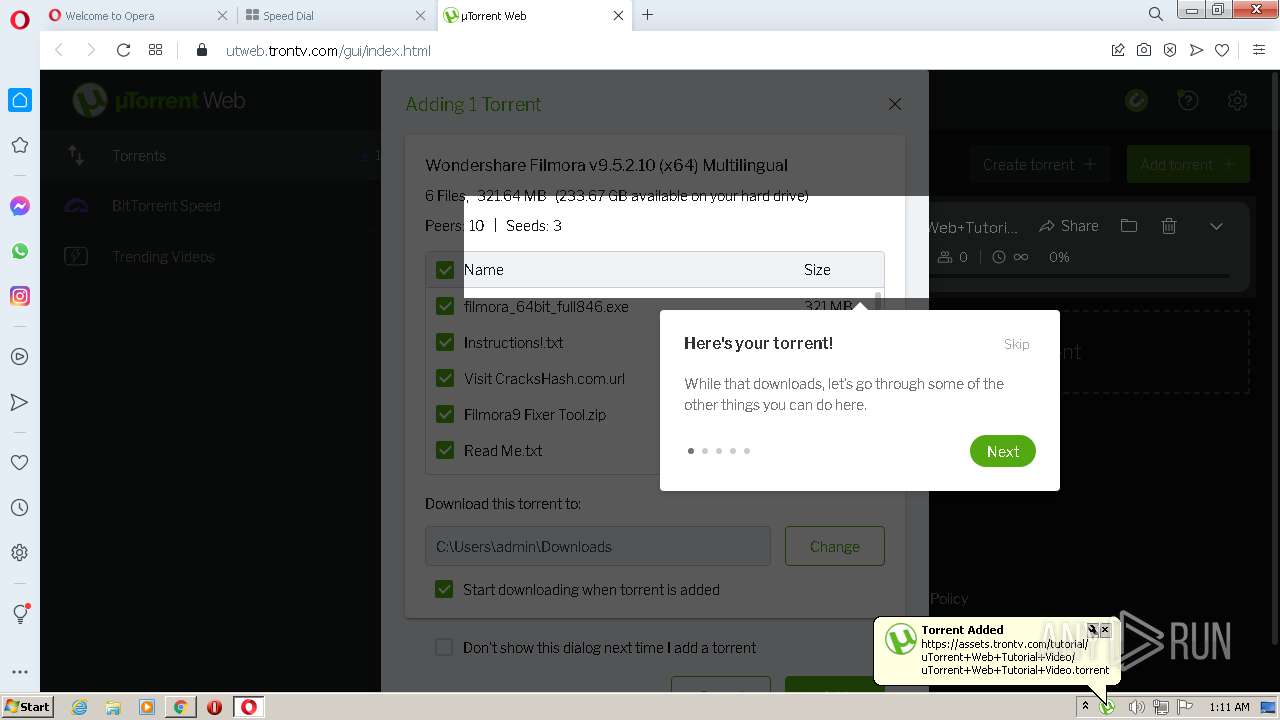Viewport: 1280px width, 720px height.
Task: Uncheck Visit CracksHash.com.url file
Action: 445,378
